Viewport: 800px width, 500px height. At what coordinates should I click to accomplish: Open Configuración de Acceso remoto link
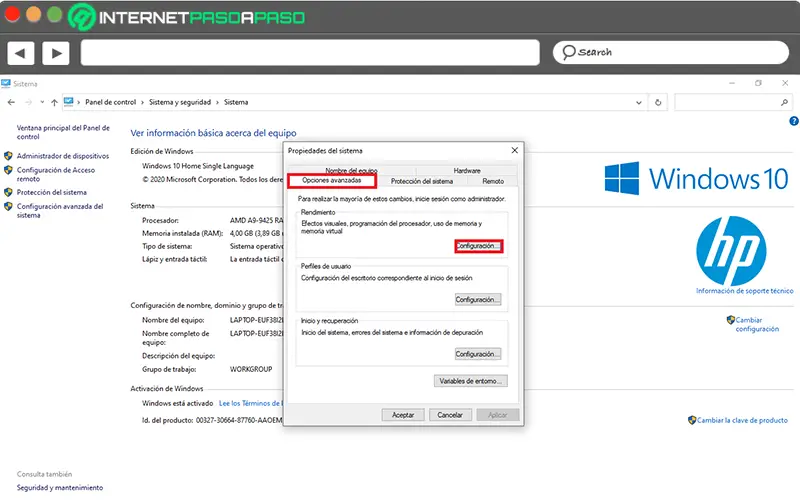56,174
